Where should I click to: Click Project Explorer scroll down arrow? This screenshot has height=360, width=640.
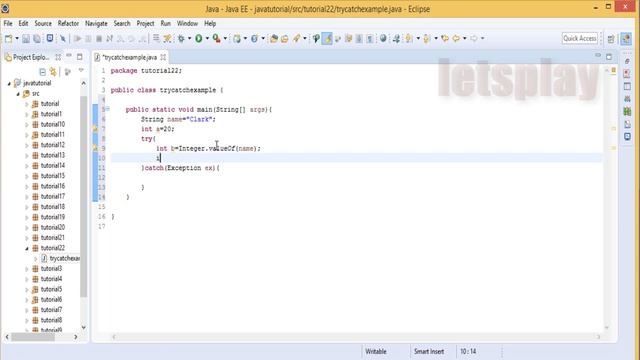(x=84, y=327)
